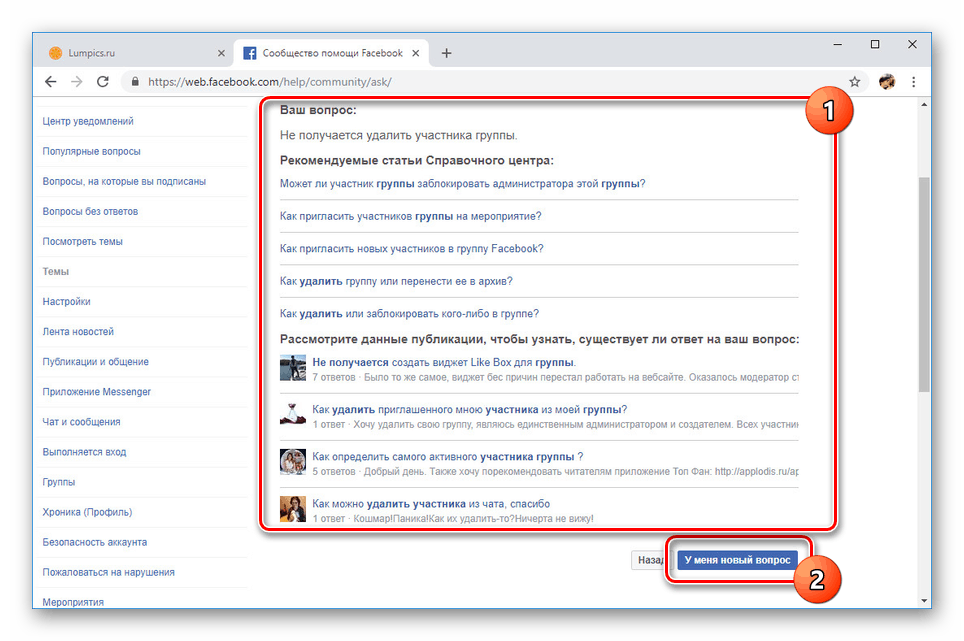Screen dimensions: 964x641
Task: Open post Как определить самого активного участника
Action: tap(448, 457)
